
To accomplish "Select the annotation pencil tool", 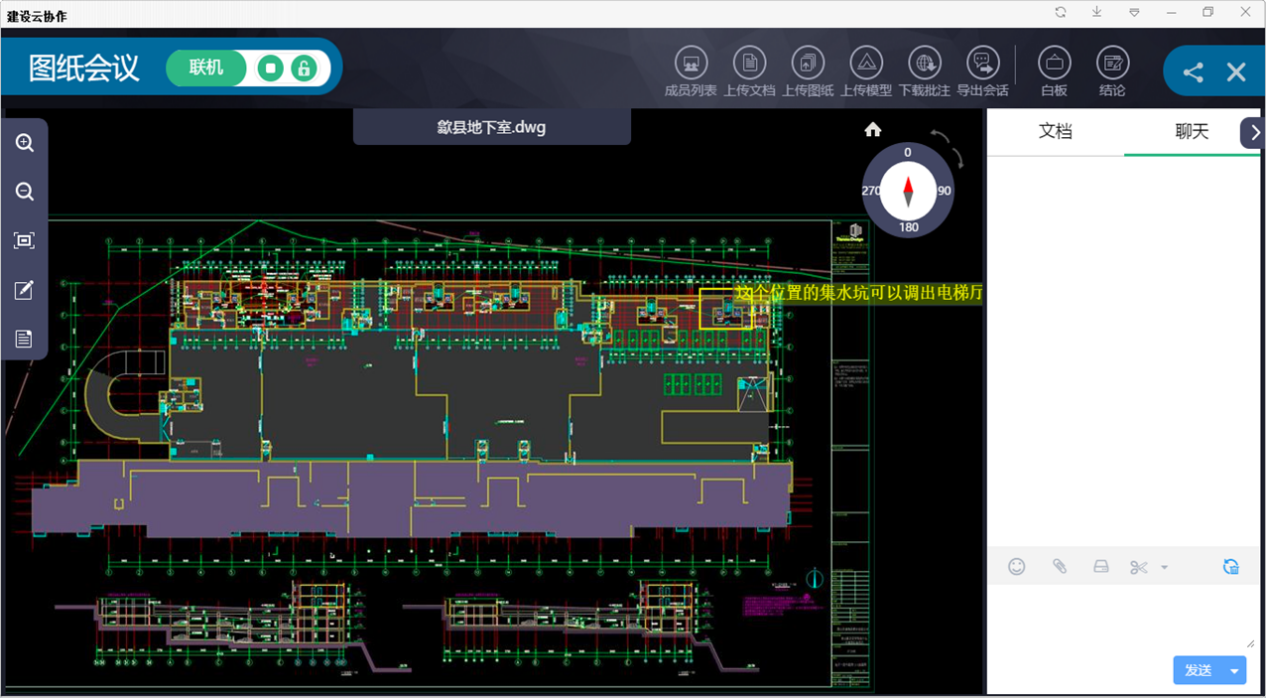I will (25, 290).
